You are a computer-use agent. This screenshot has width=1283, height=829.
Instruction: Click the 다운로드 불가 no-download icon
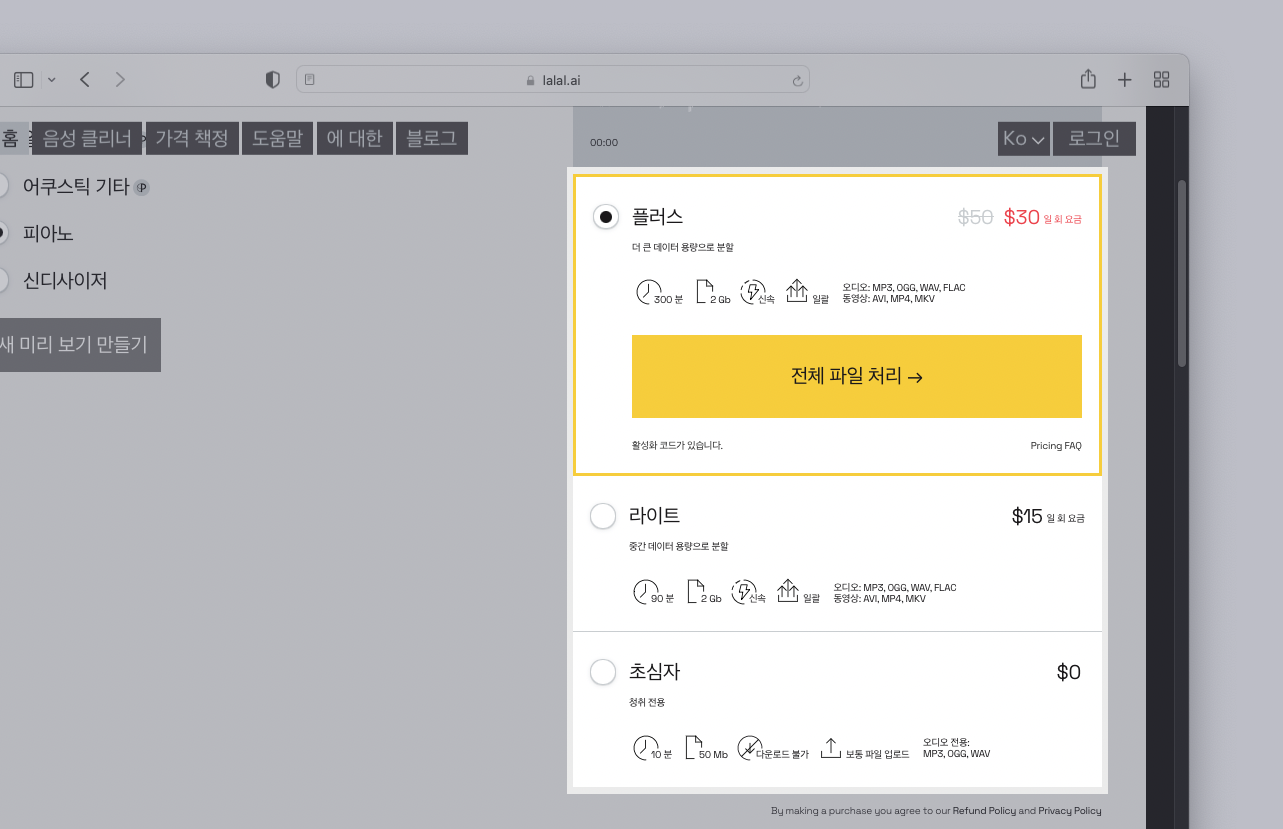(x=749, y=748)
